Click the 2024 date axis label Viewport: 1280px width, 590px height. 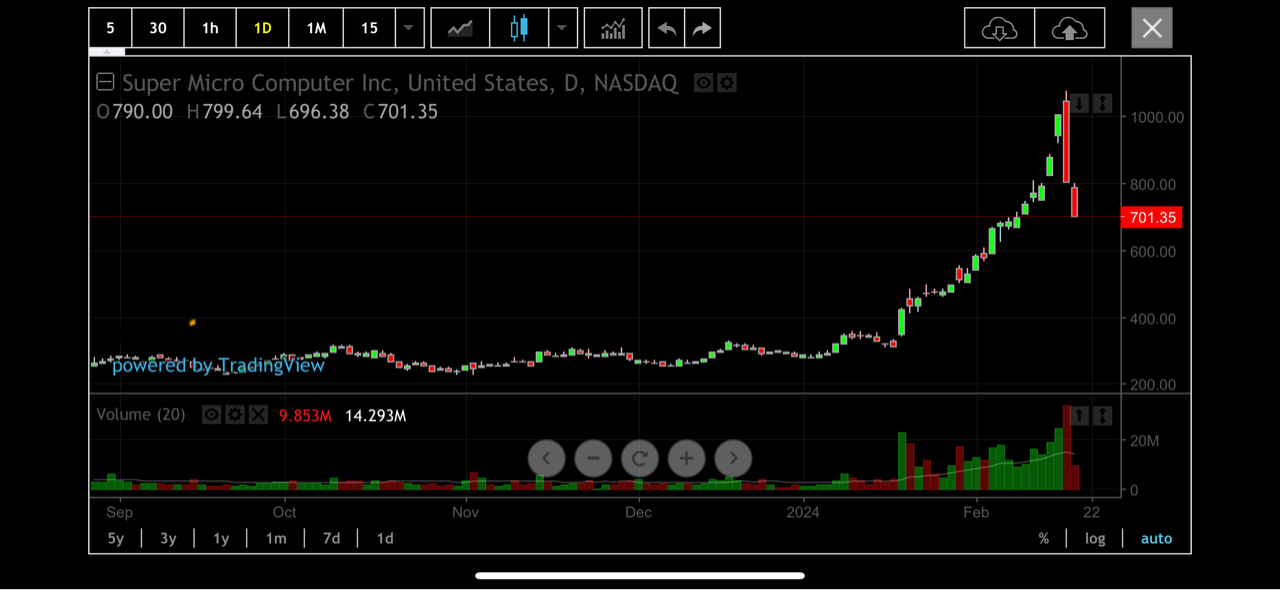pyautogui.click(x=803, y=512)
